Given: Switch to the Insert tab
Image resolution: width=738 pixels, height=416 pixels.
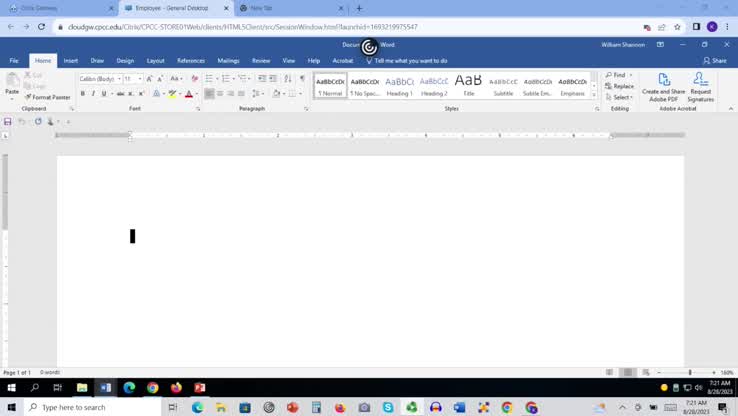Looking at the screenshot, I should point(71,61).
